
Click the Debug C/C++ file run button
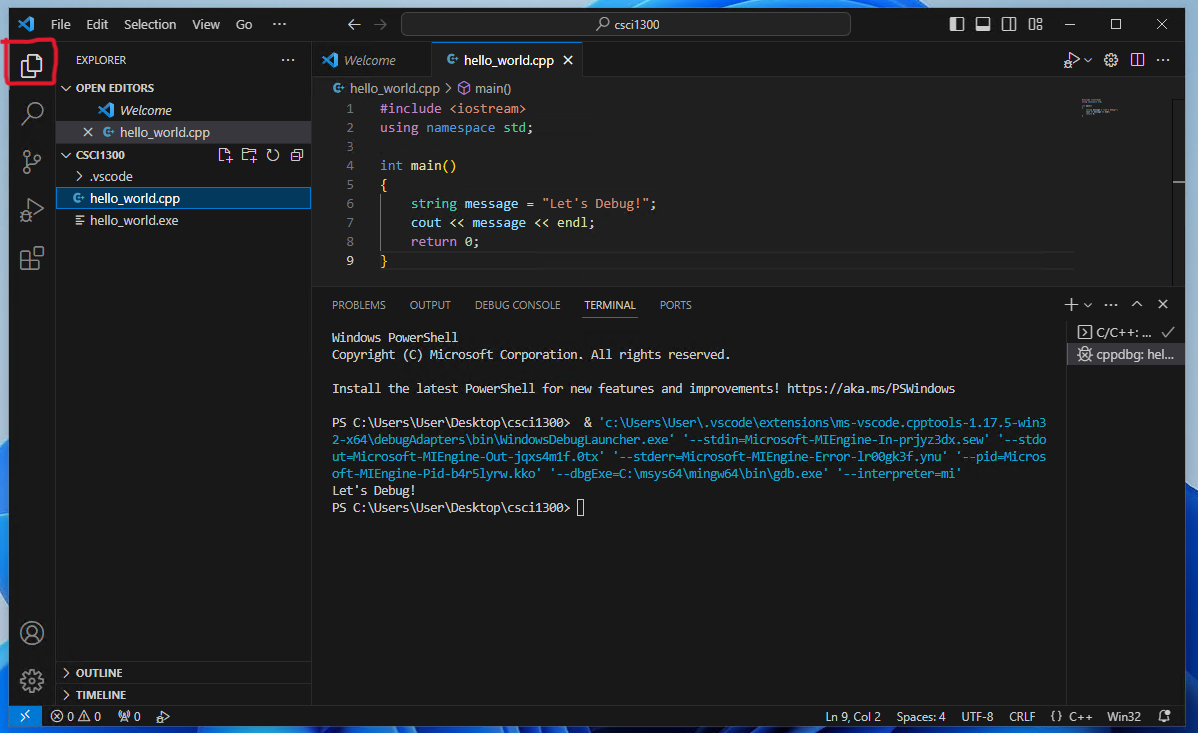tap(1071, 60)
